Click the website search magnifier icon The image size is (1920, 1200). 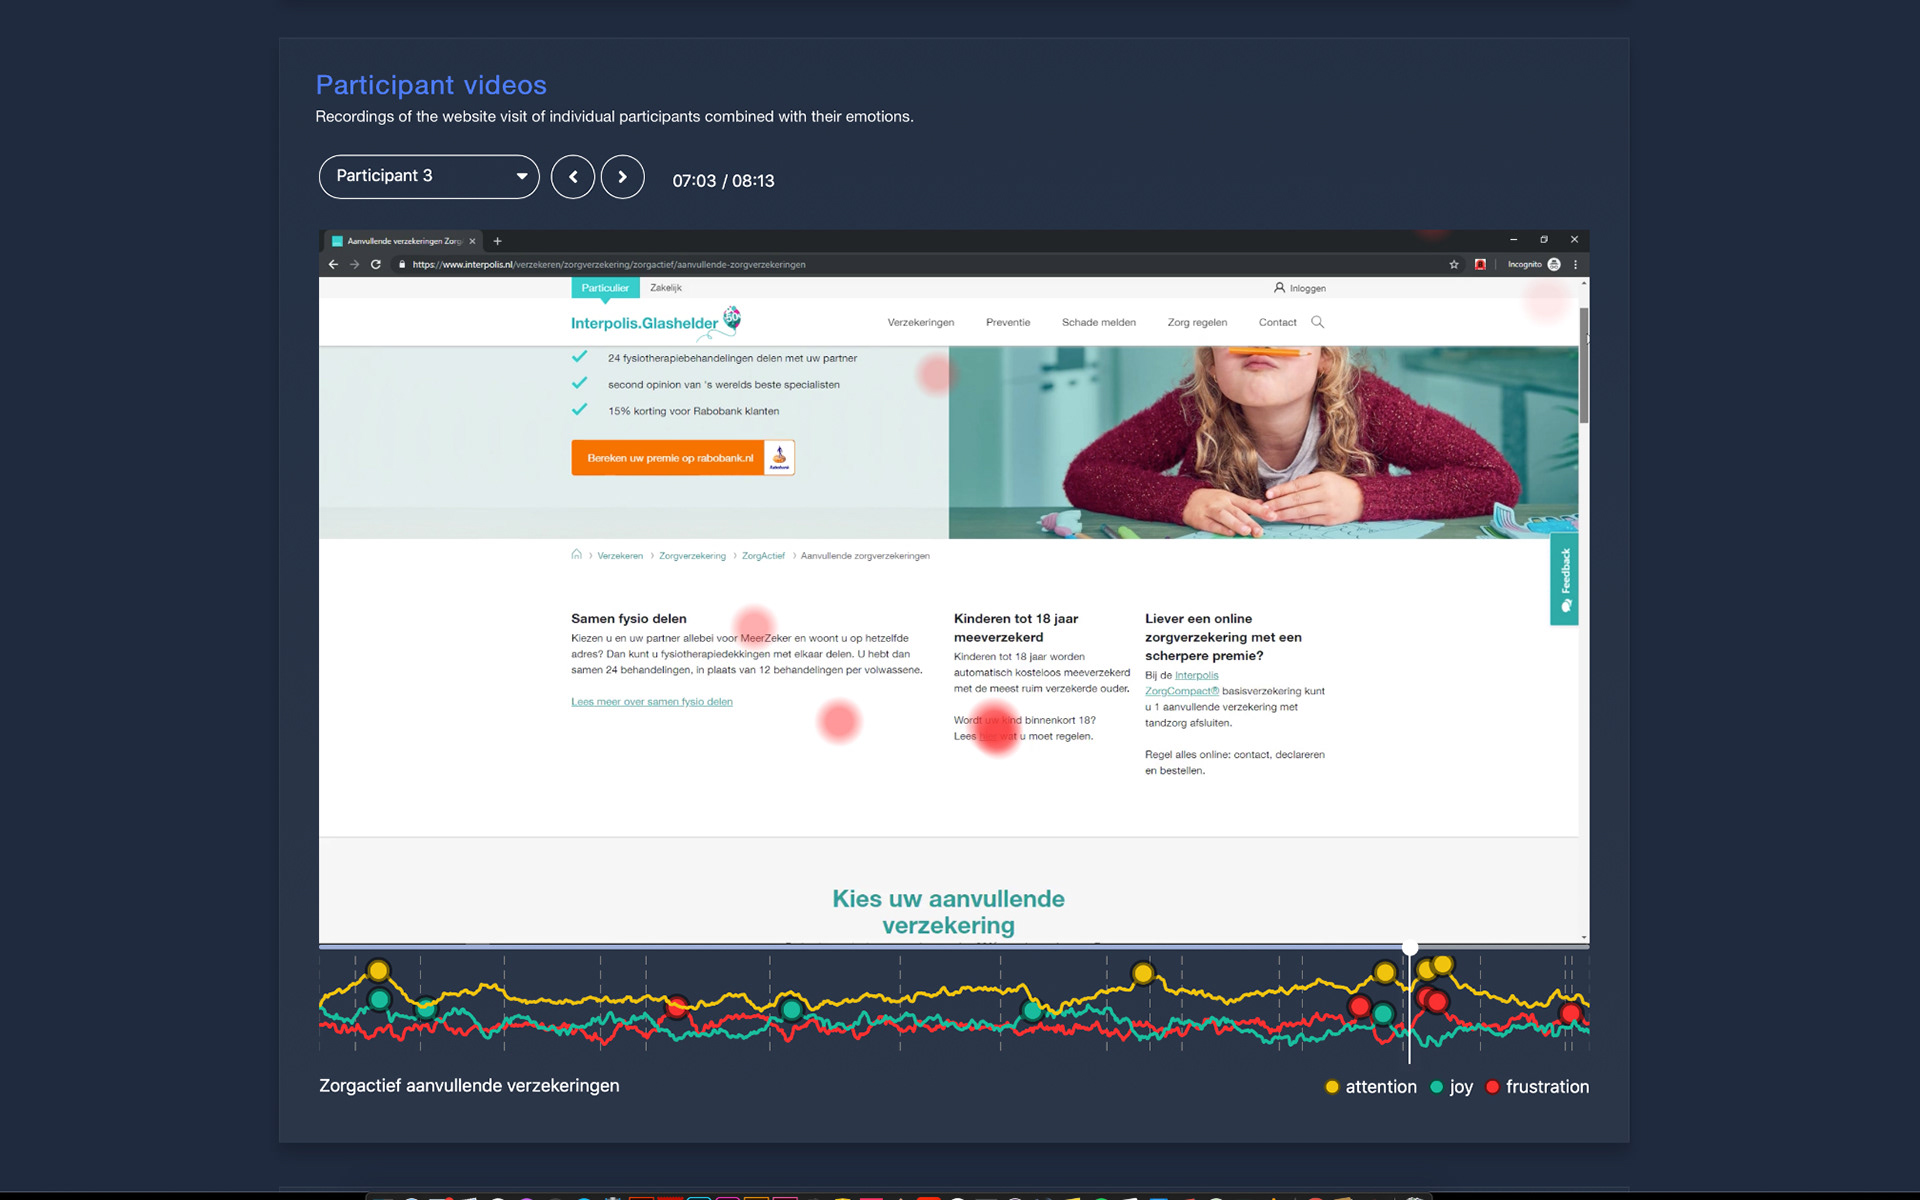1317,322
